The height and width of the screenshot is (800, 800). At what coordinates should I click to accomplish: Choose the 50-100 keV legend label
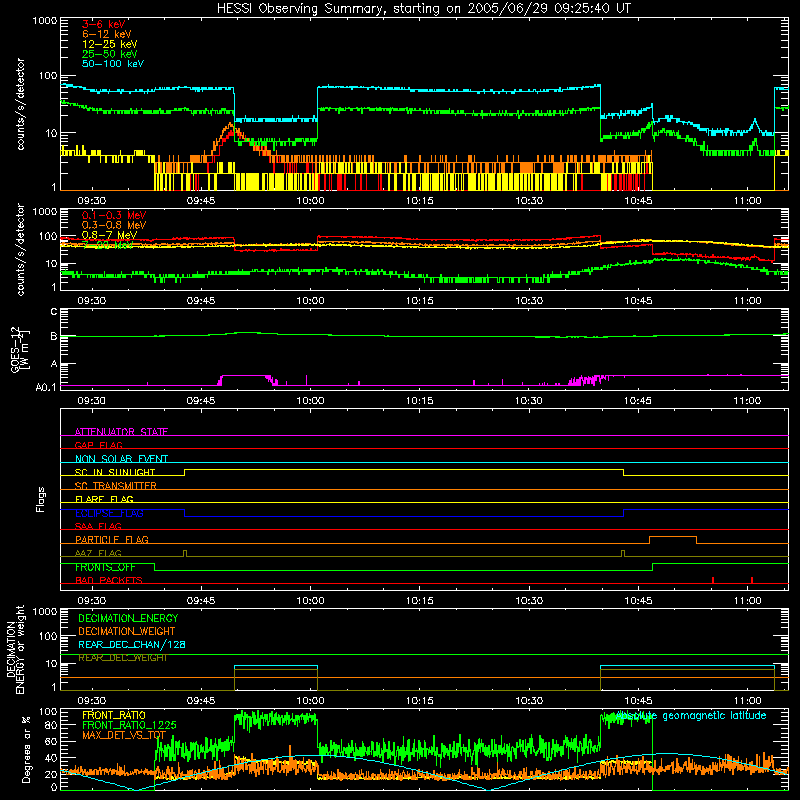coord(113,64)
